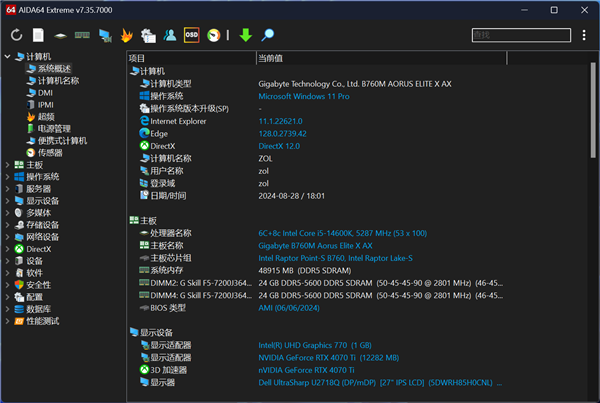This screenshot has width=600, height=403.
Task: Open the AMI (06/06/2024) BIOS link
Action: pos(289,308)
